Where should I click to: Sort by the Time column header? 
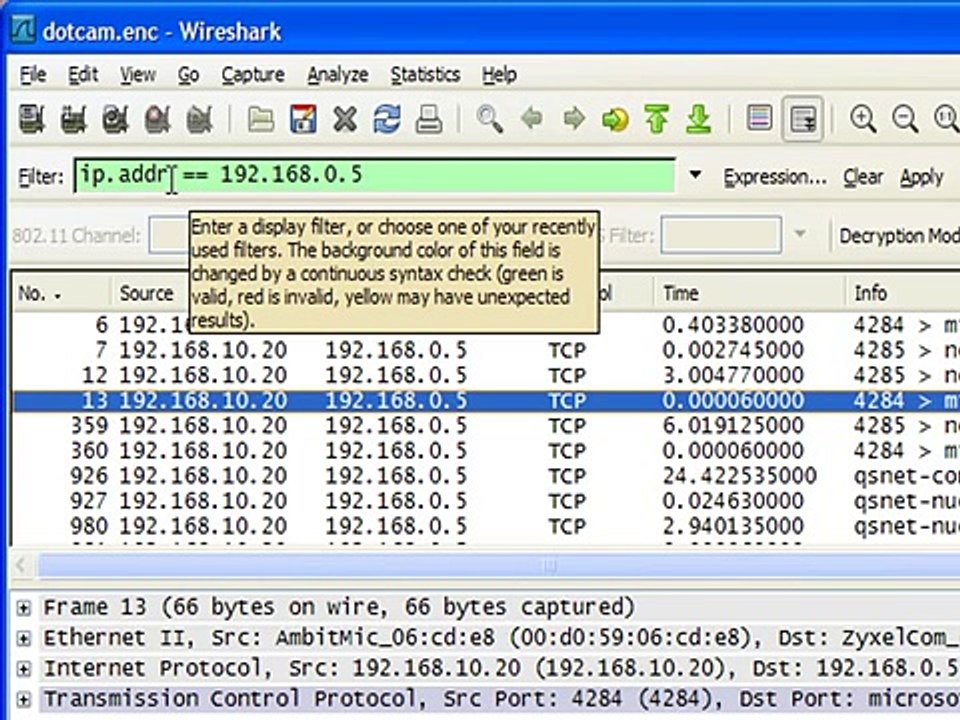point(749,293)
